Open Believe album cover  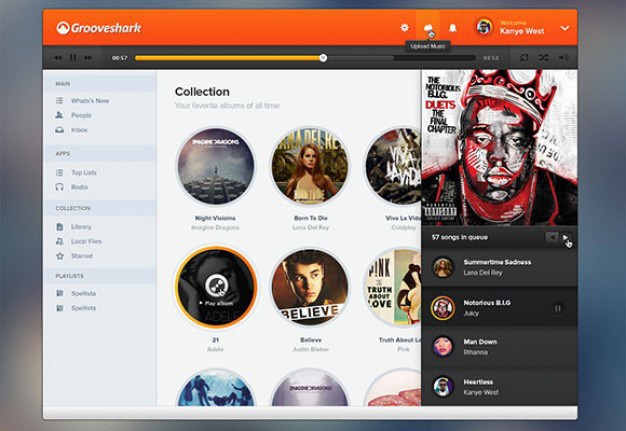(x=311, y=287)
